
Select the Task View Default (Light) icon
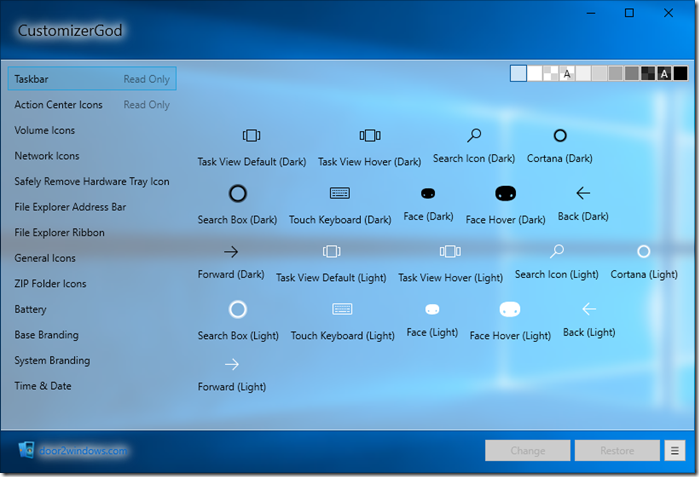point(331,251)
